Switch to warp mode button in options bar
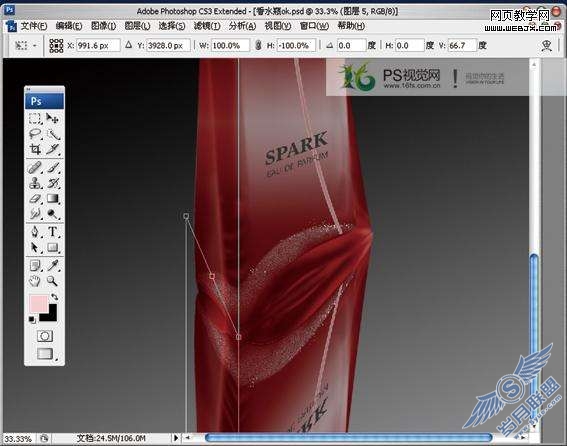567x446 pixels. [x=546, y=46]
